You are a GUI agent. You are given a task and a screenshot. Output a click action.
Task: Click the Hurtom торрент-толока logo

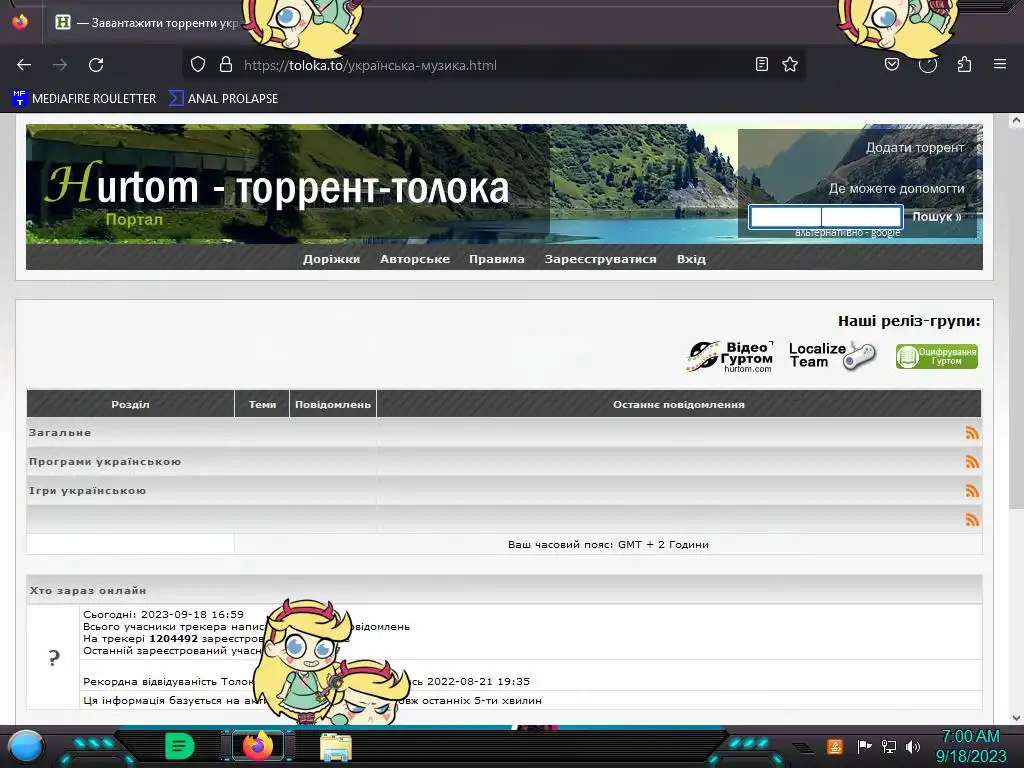277,187
